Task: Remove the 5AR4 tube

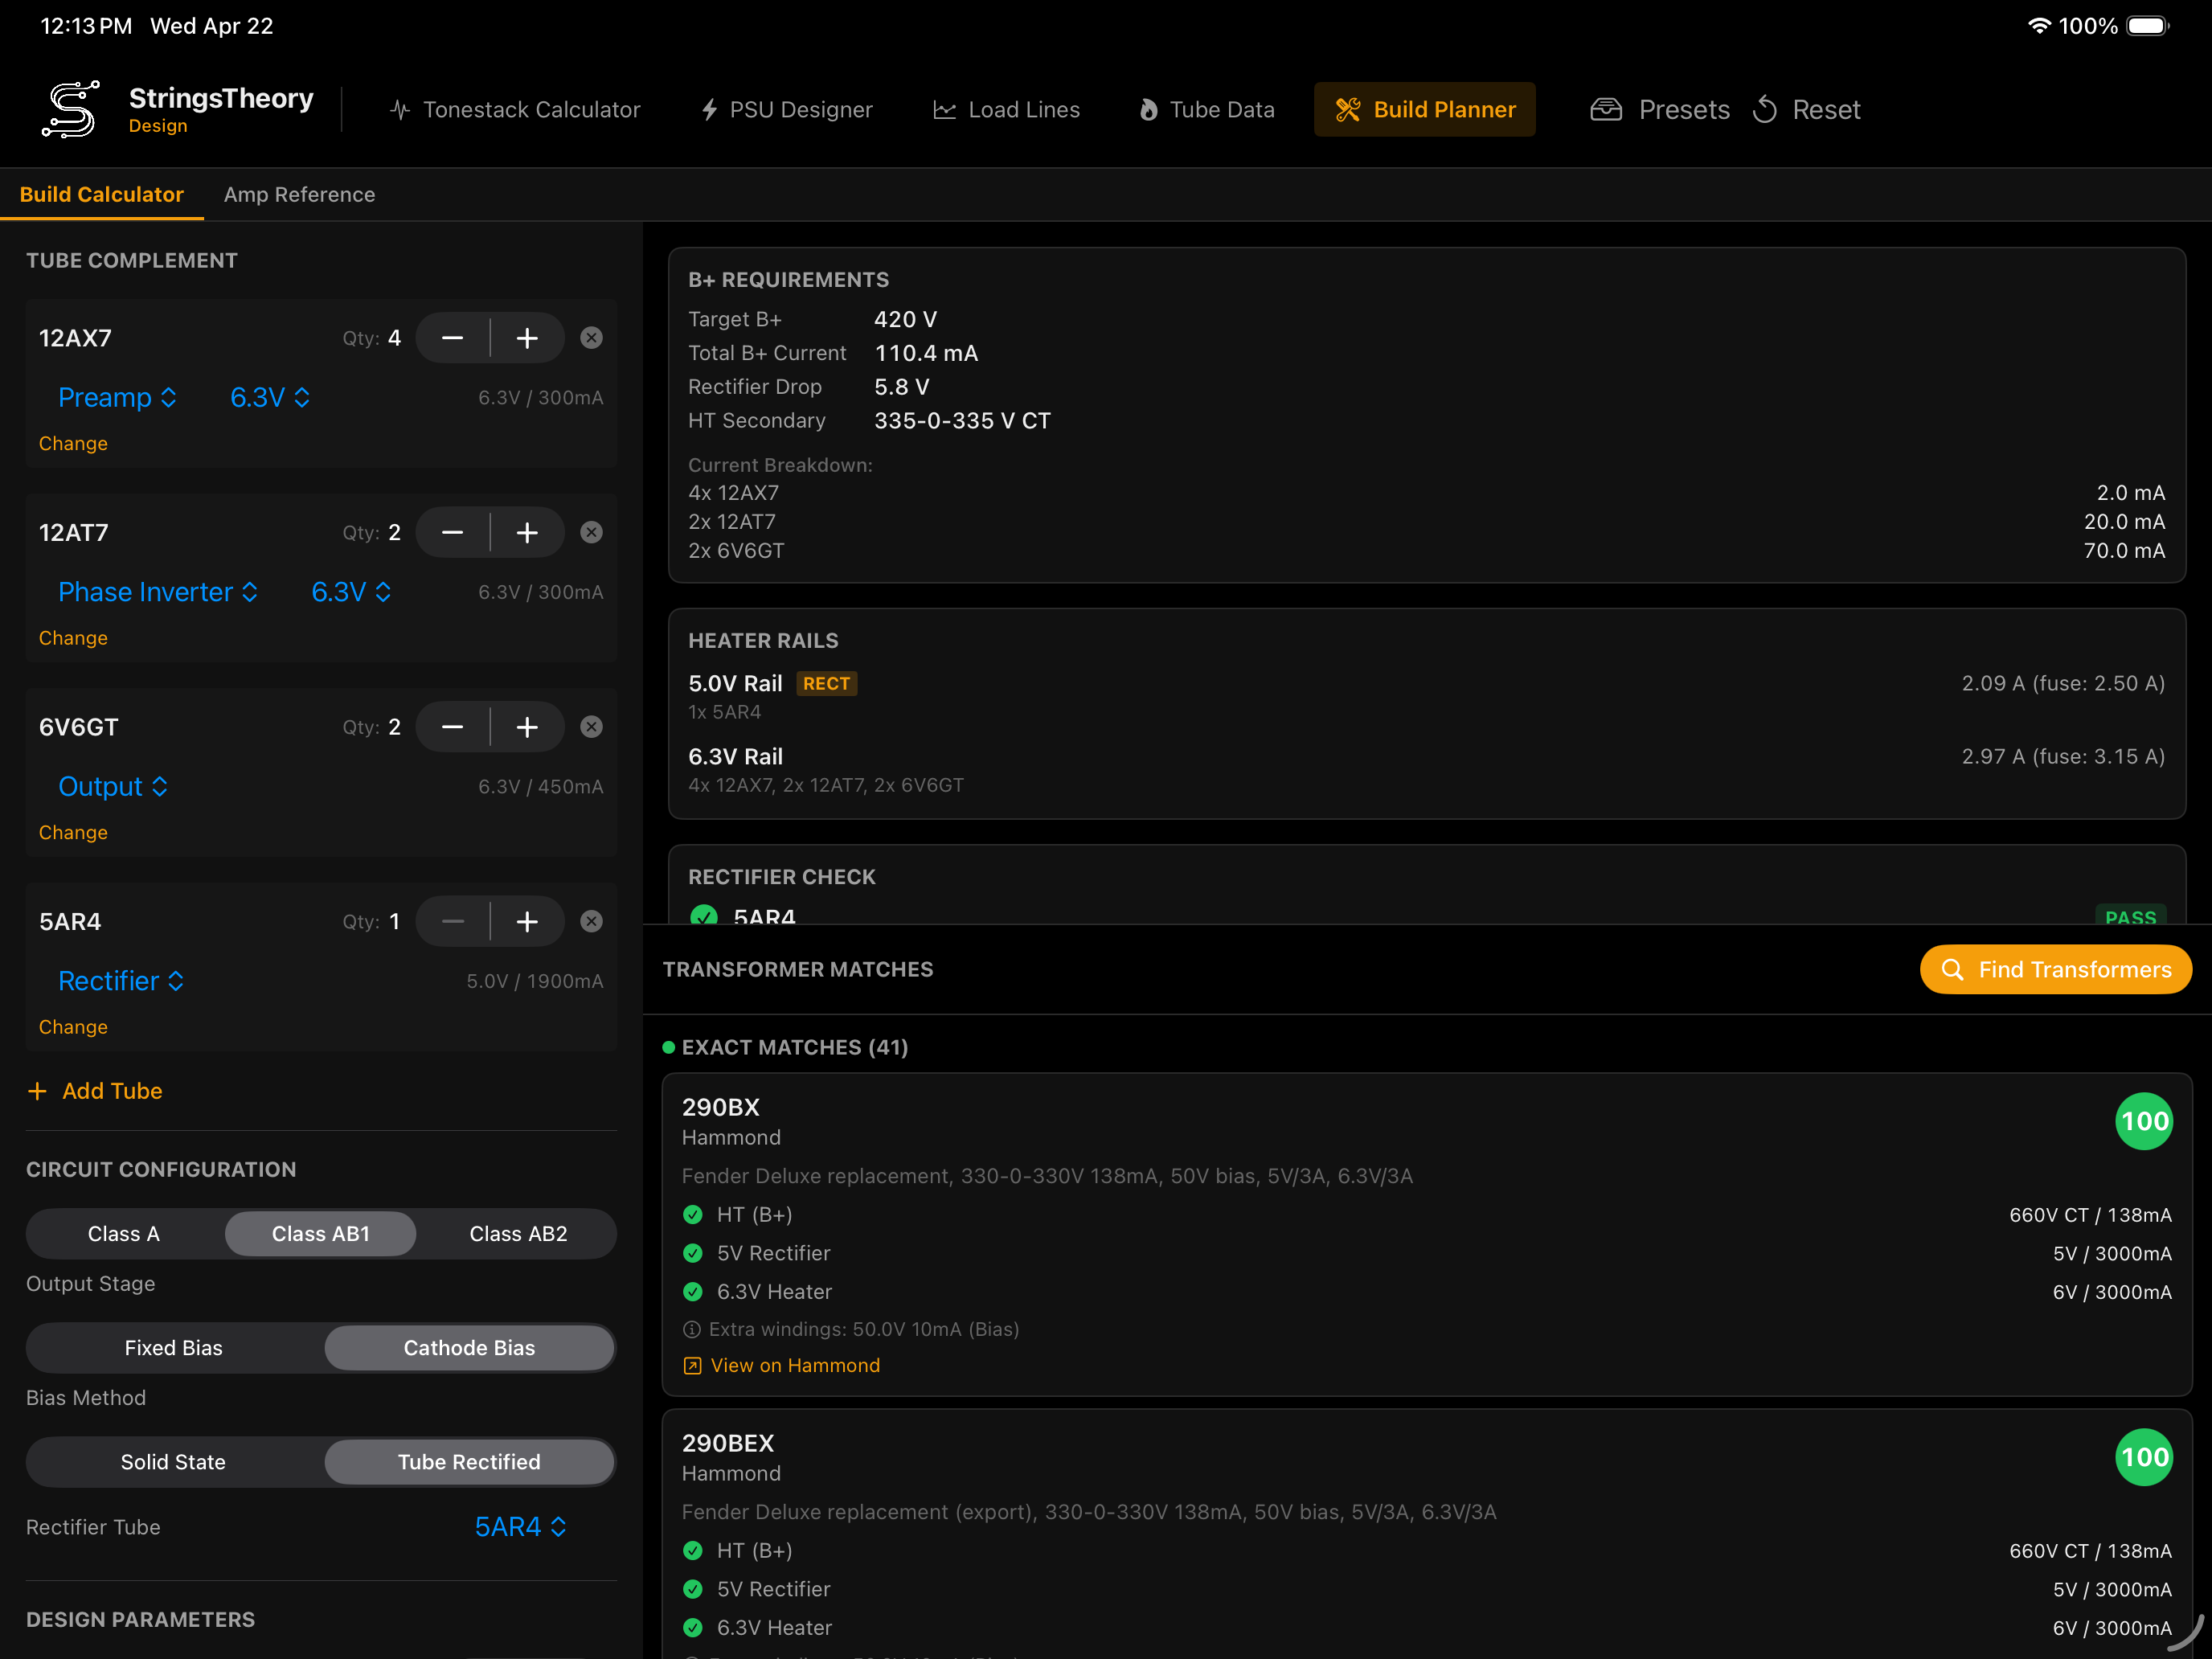Action: pyautogui.click(x=592, y=921)
